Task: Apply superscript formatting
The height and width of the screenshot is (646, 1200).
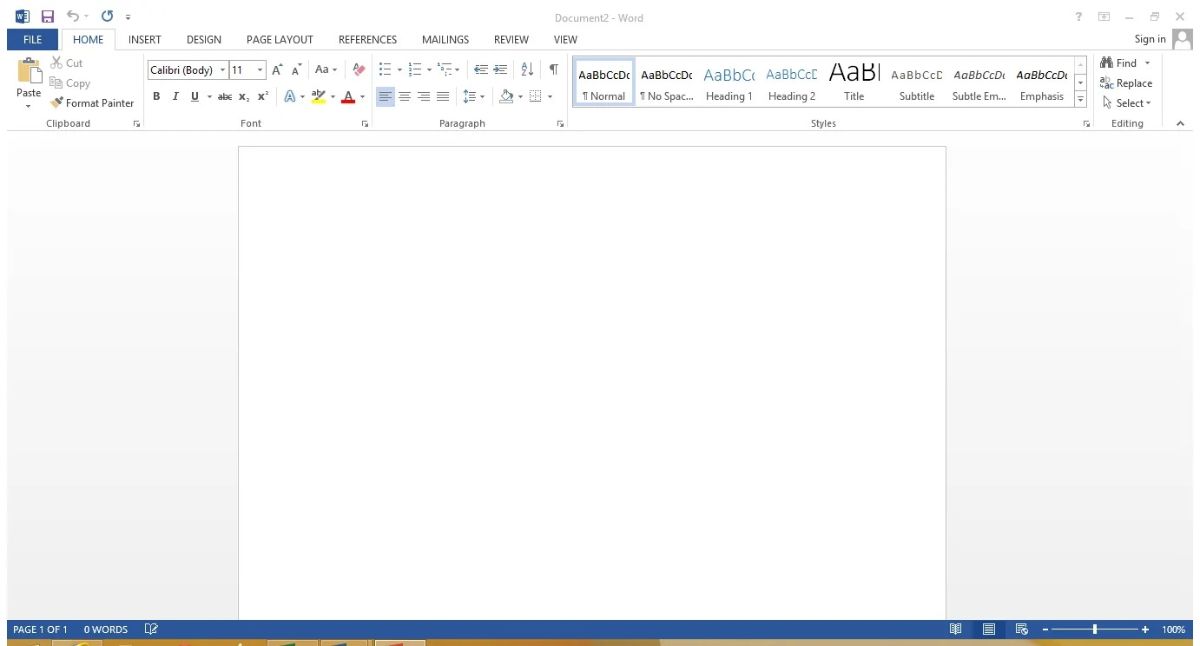Action: (262, 97)
